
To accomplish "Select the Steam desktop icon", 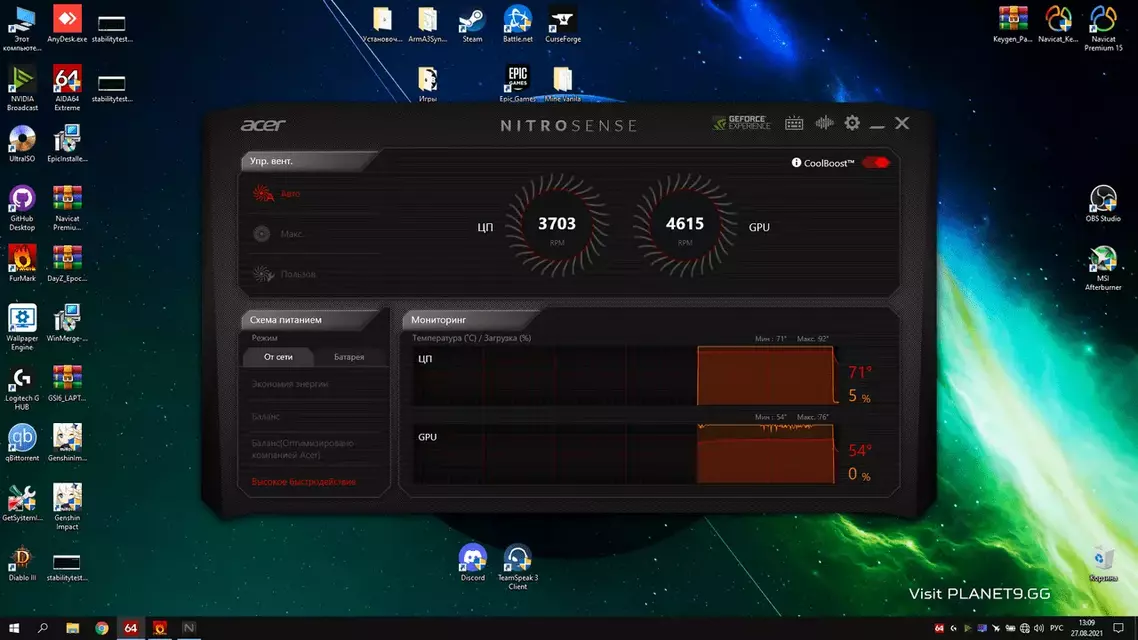I will (x=472, y=25).
